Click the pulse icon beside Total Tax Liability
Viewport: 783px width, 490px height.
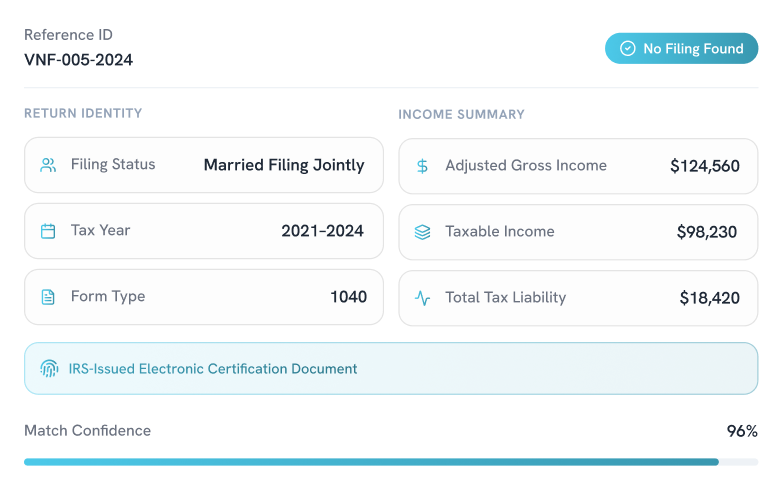pos(423,298)
